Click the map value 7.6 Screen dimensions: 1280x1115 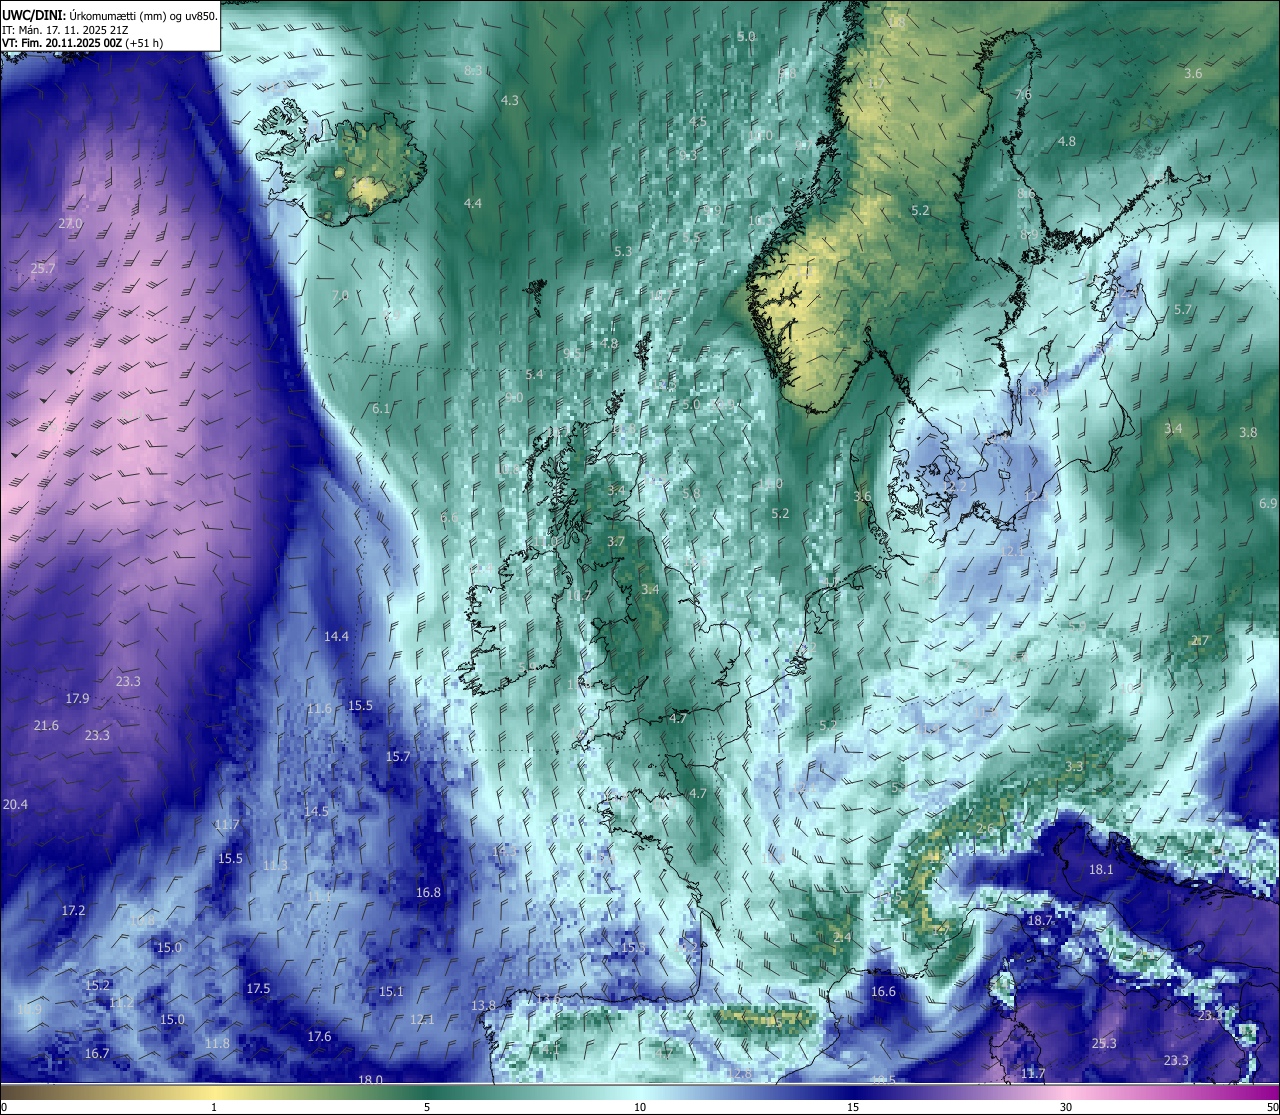(1023, 94)
